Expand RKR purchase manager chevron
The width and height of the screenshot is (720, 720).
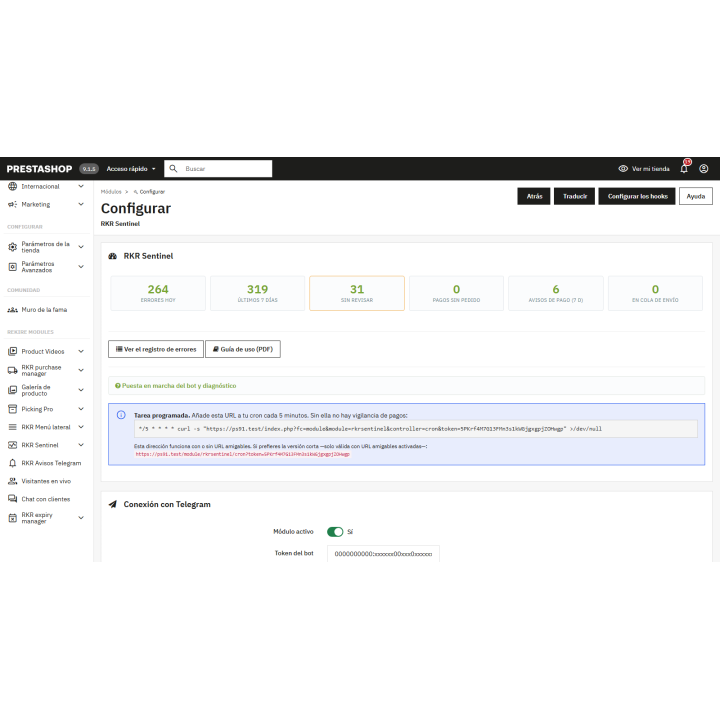(x=81, y=371)
